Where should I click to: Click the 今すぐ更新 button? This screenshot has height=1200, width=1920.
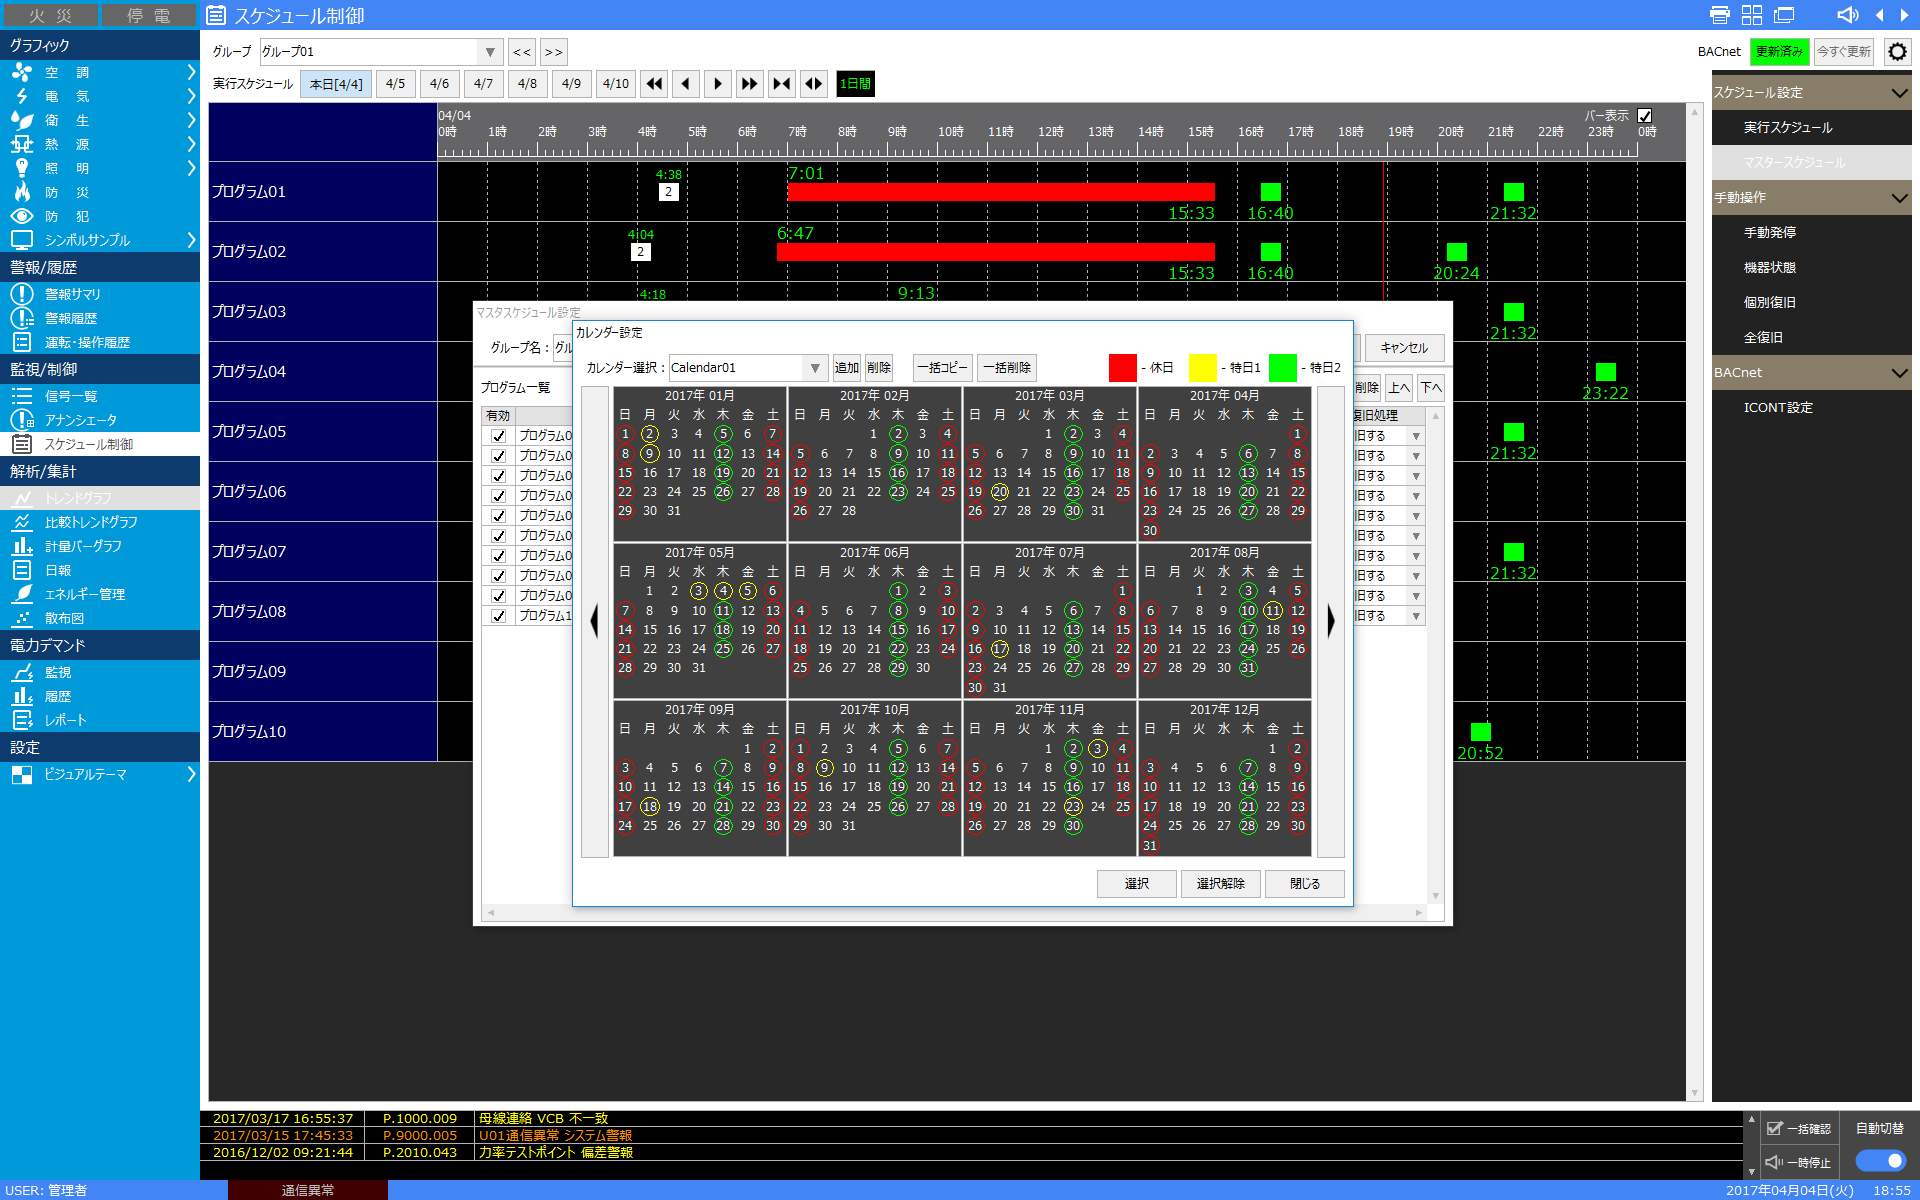click(1844, 52)
